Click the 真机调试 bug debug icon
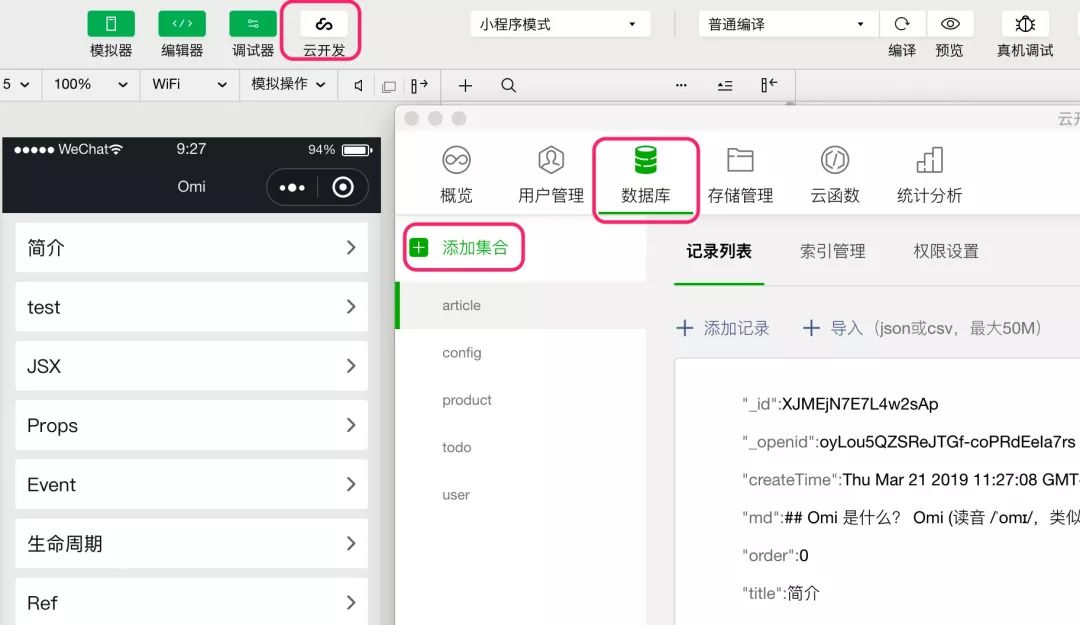Image resolution: width=1080 pixels, height=625 pixels. point(1025,24)
